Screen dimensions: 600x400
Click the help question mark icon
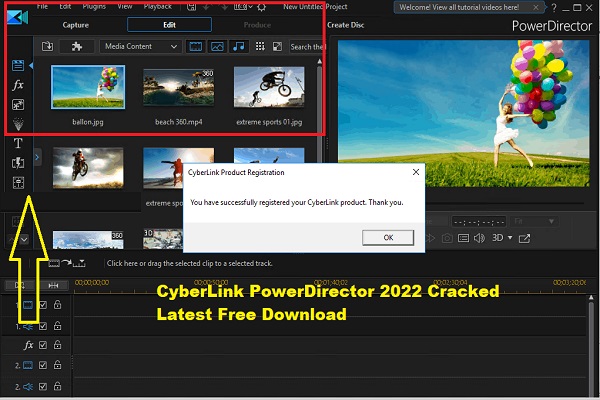click(554, 7)
